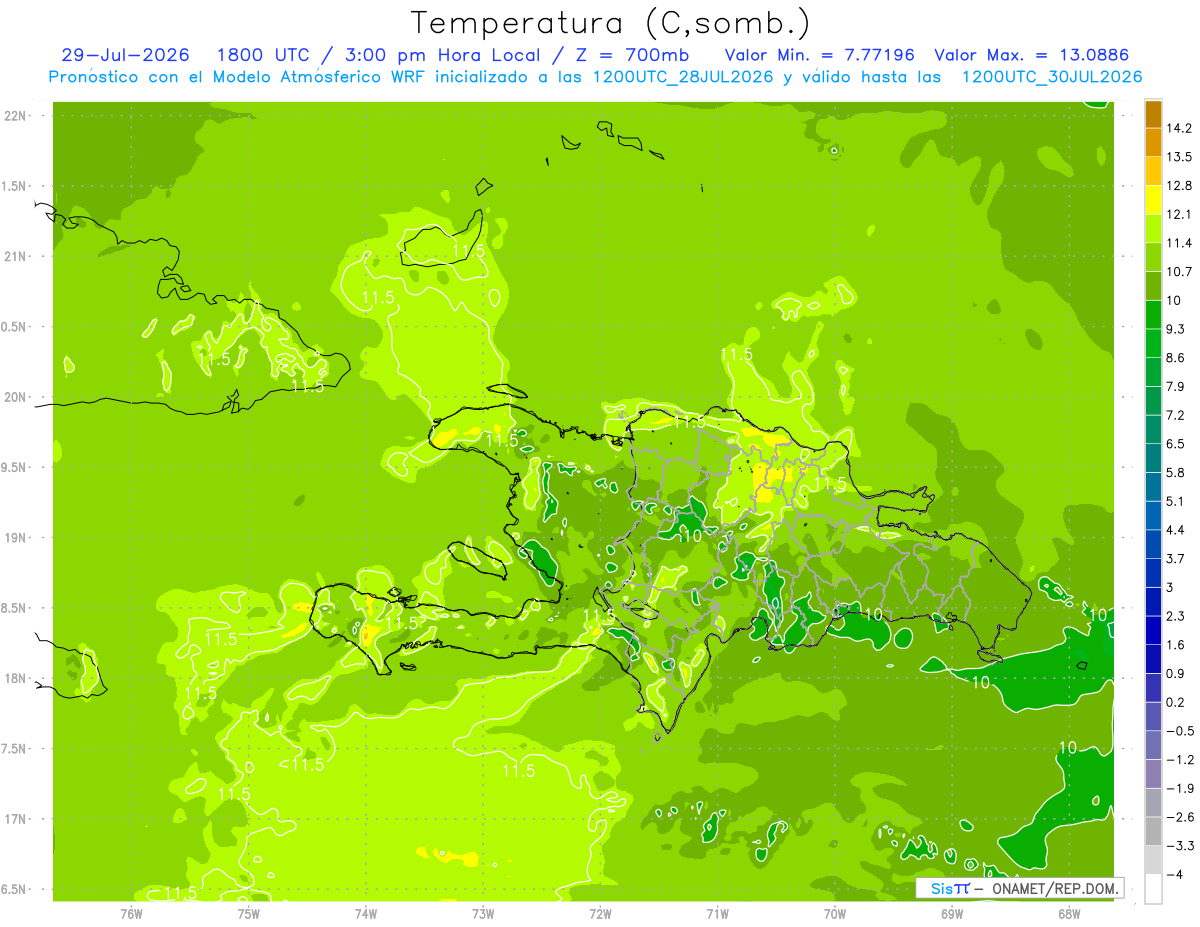Click the '1200UTC_30JUL2026' validity end time
This screenshot has width=1200, height=927.
click(1051, 77)
